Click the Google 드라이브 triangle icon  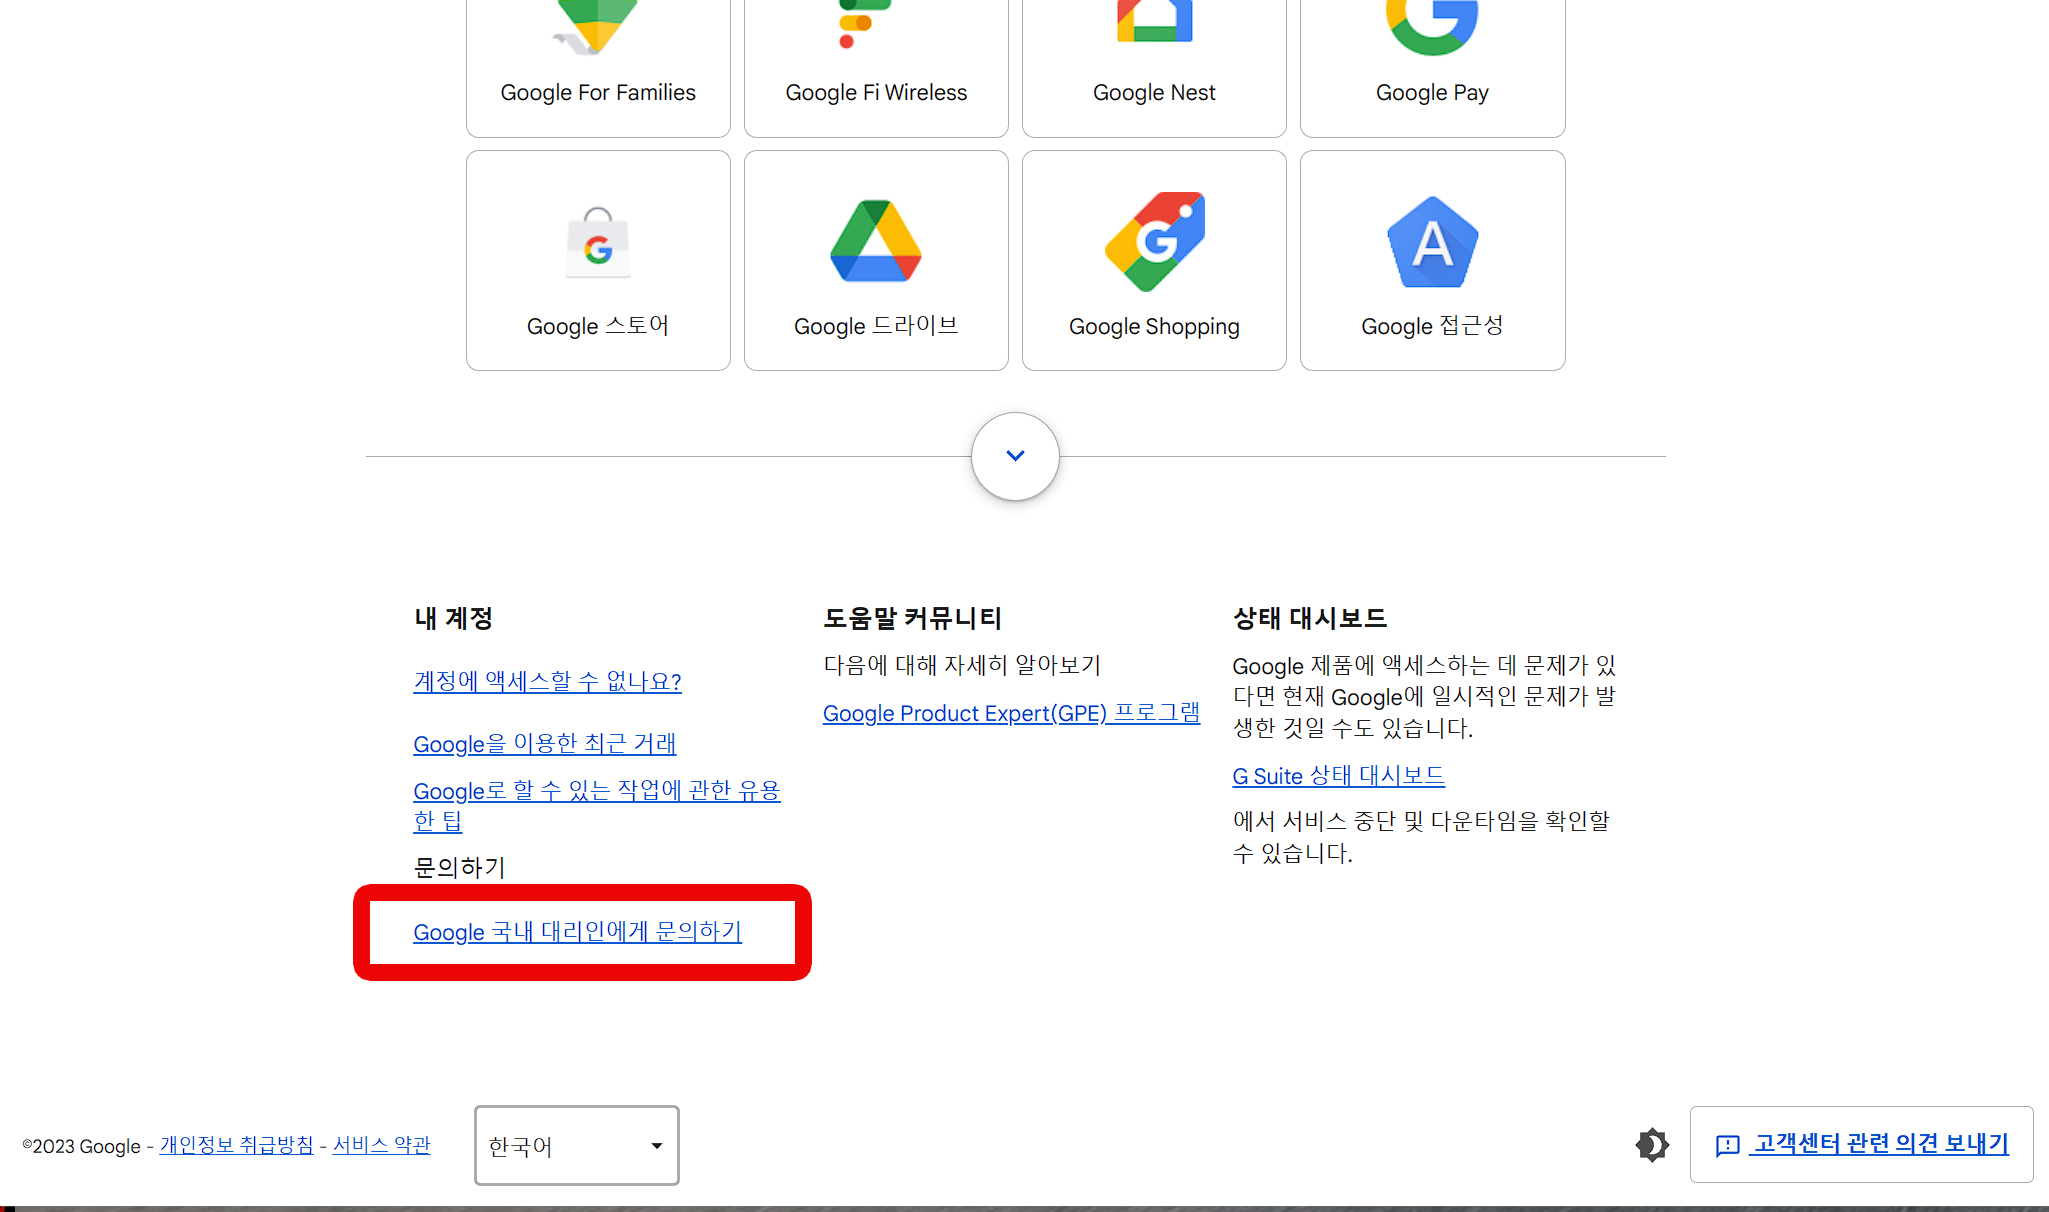(876, 241)
